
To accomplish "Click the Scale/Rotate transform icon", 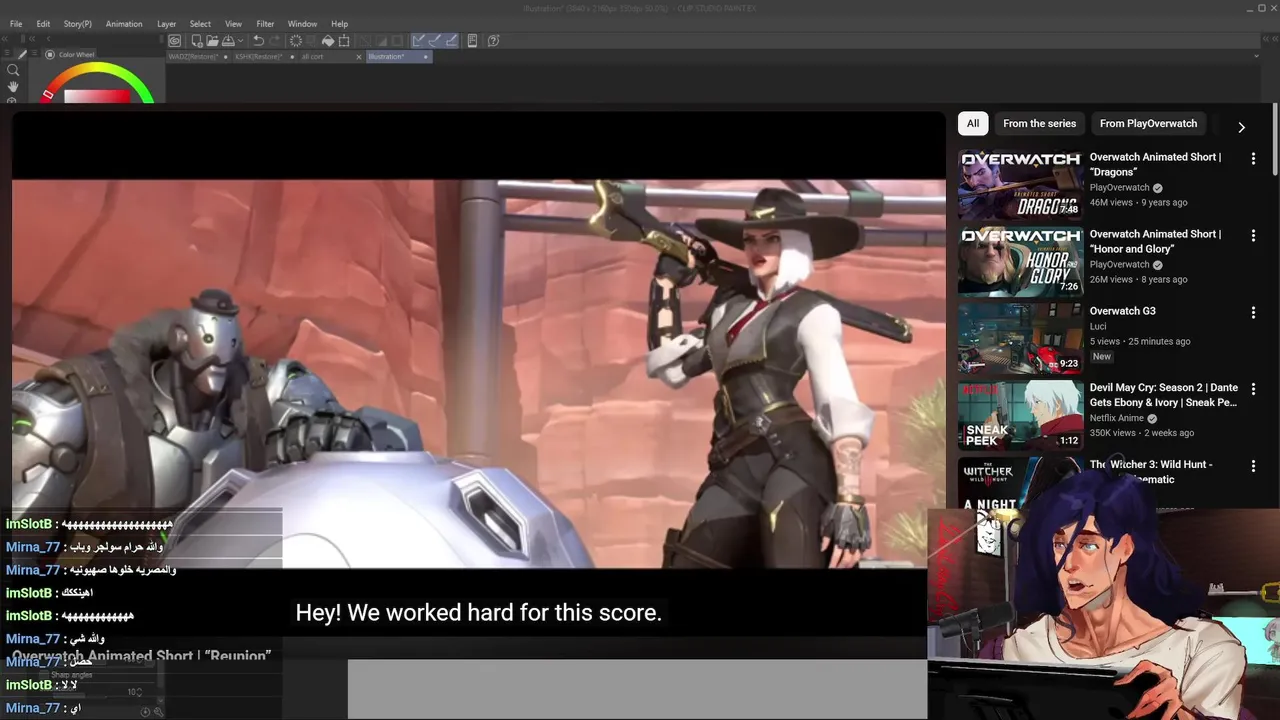I will tap(344, 41).
